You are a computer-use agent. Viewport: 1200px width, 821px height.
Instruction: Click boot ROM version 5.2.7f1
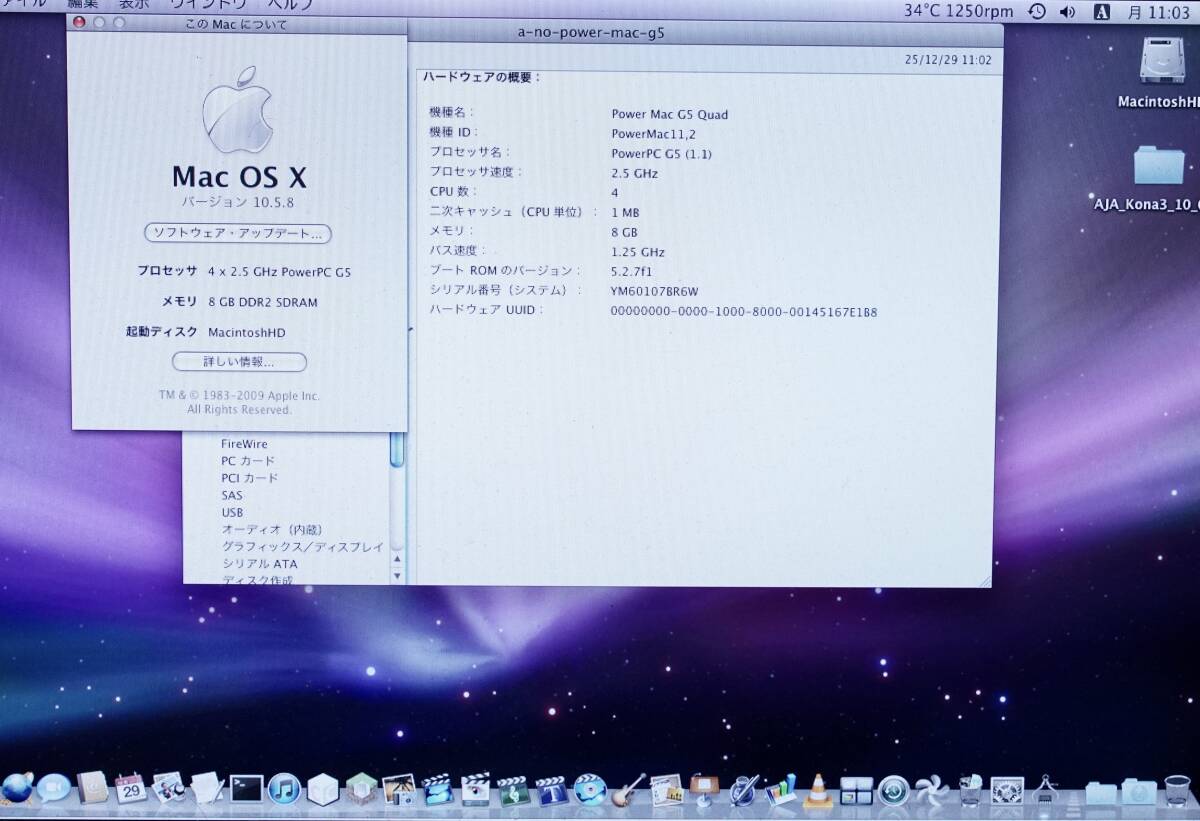pos(631,271)
